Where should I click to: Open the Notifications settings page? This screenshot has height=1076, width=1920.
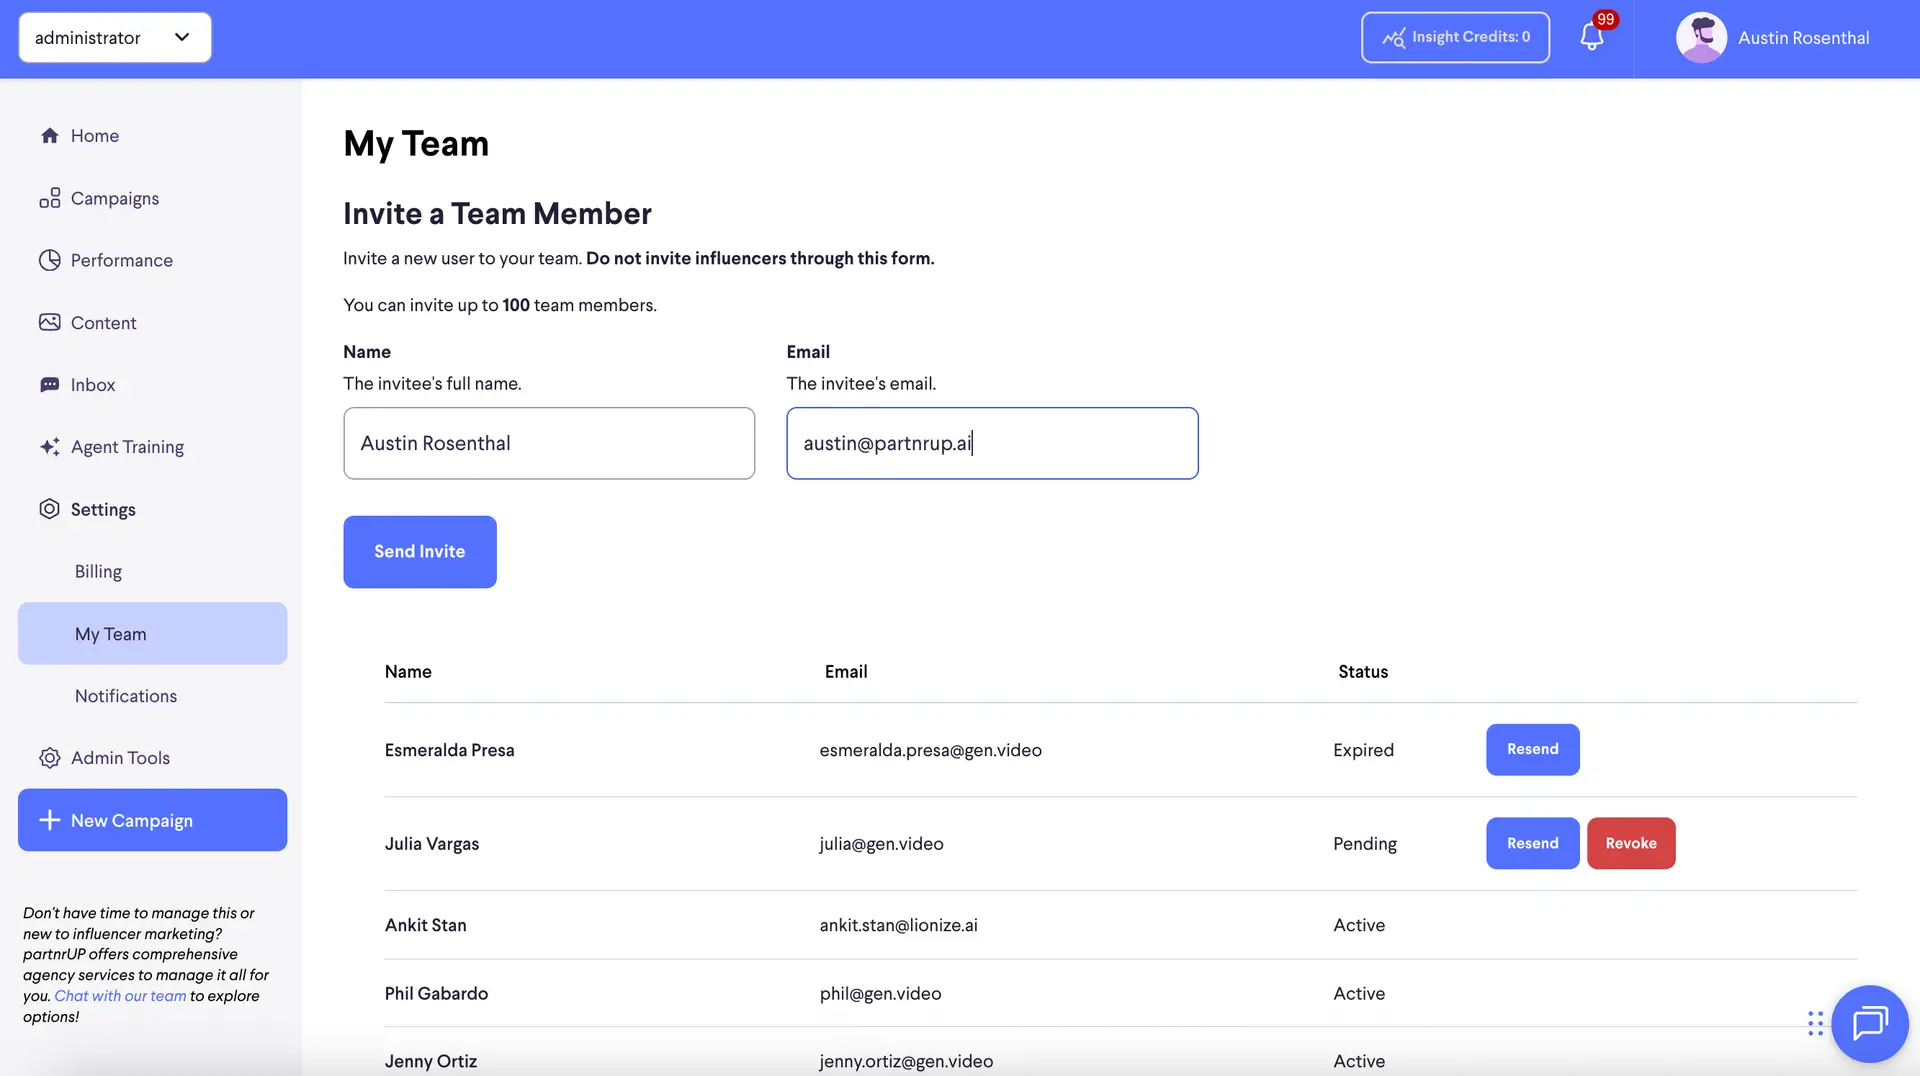point(125,695)
